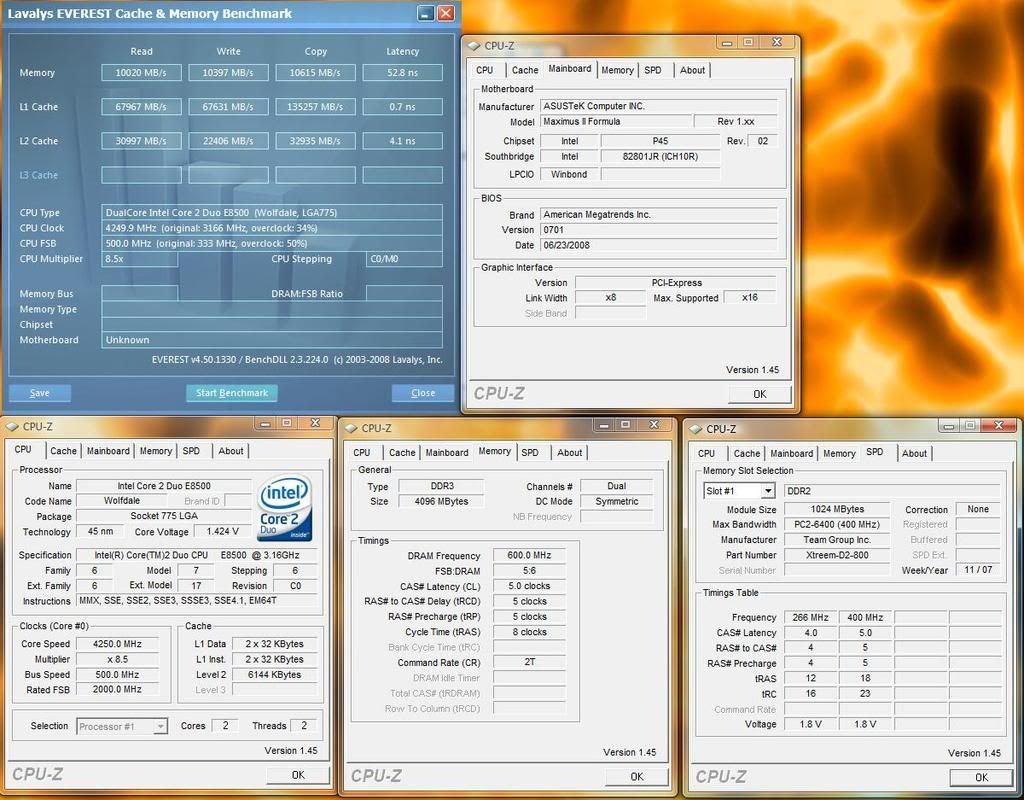Image resolution: width=1024 pixels, height=800 pixels.
Task: Click OK in CPU-Z Mainboard window
Action: point(760,394)
